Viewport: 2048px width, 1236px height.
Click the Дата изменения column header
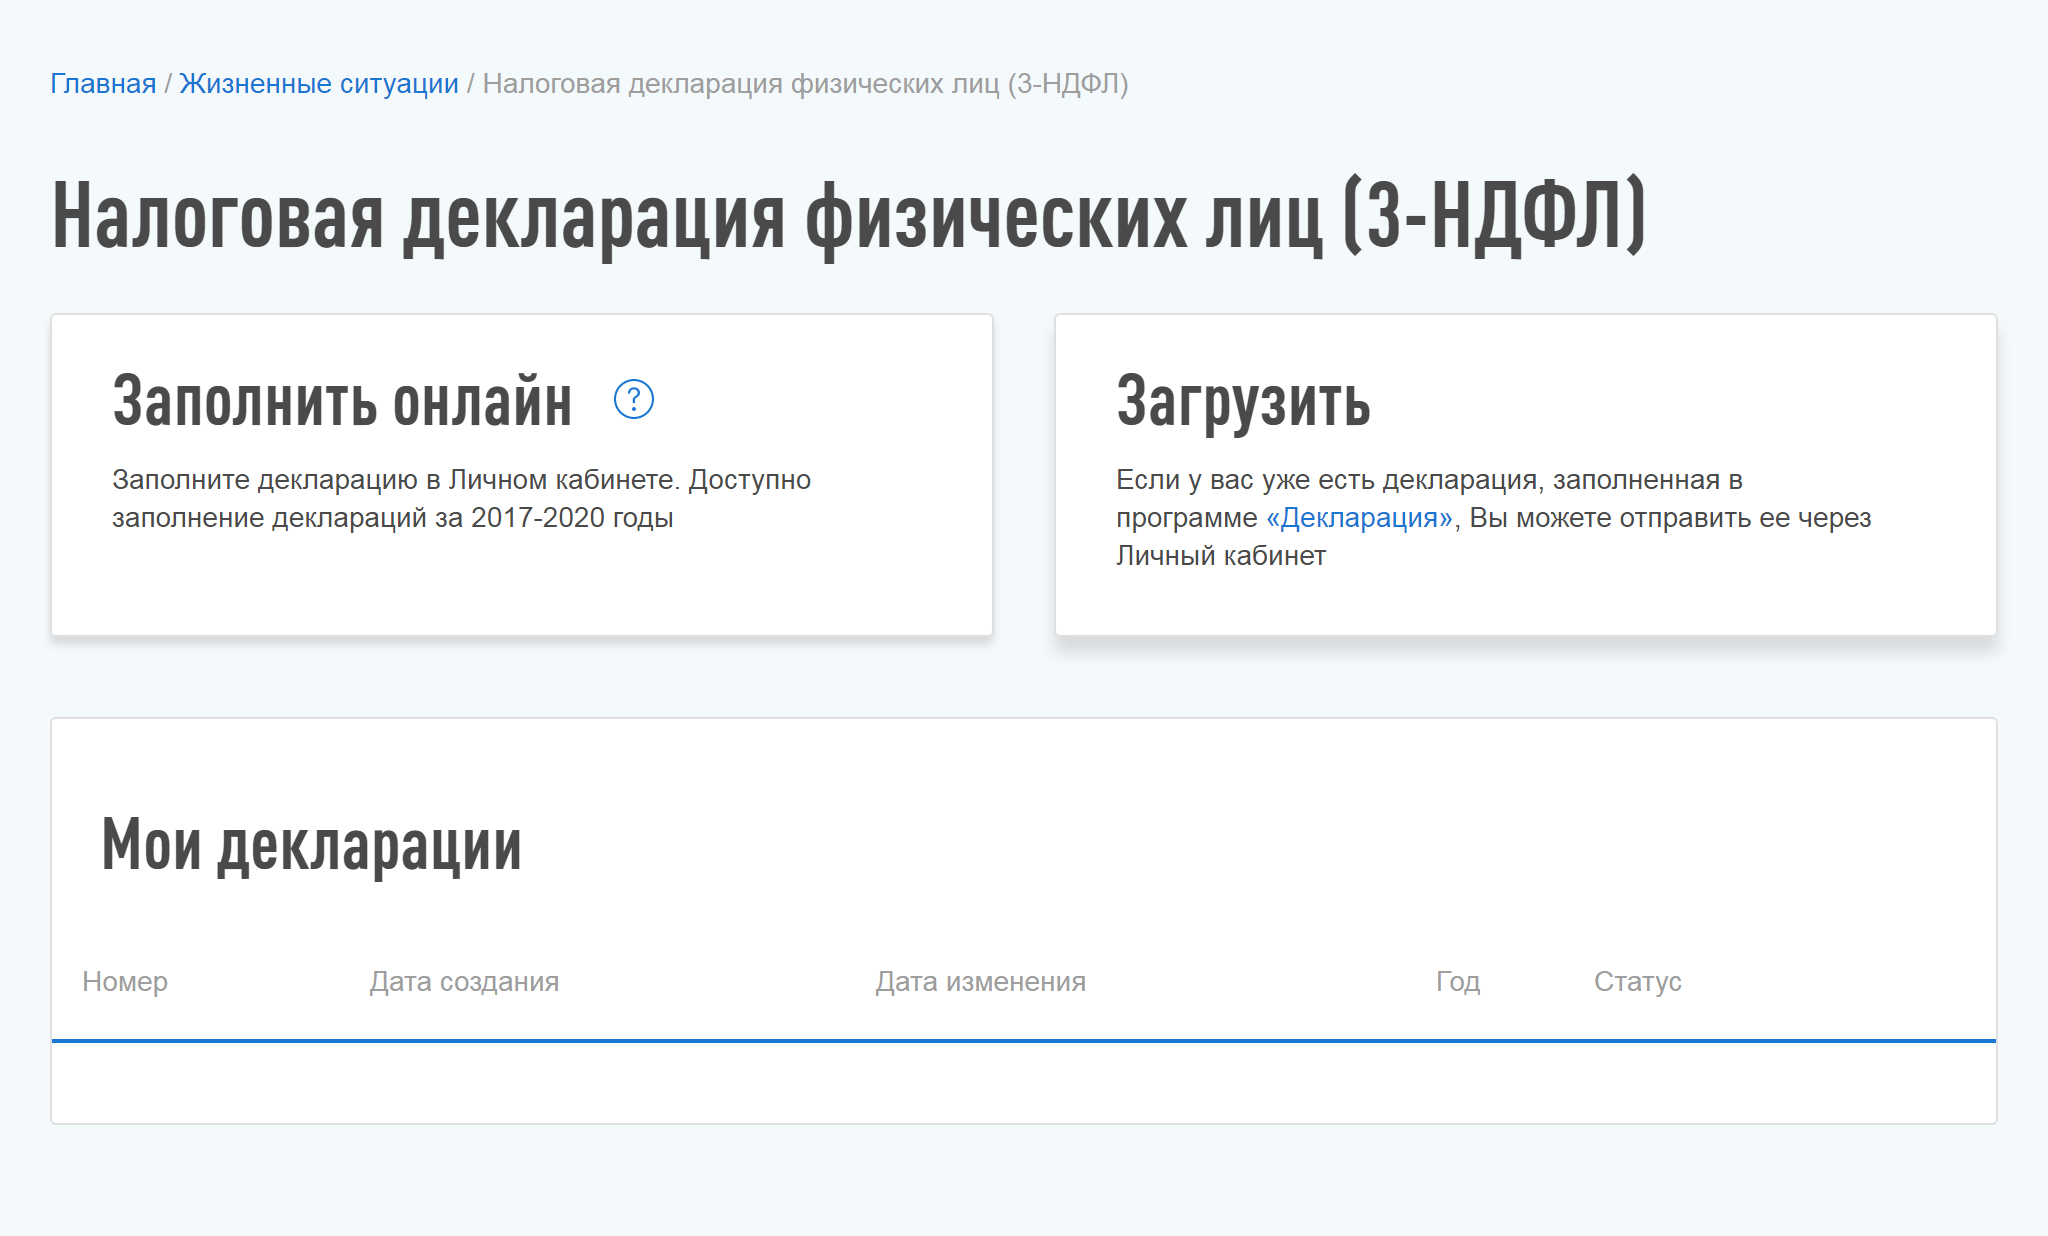click(x=981, y=982)
